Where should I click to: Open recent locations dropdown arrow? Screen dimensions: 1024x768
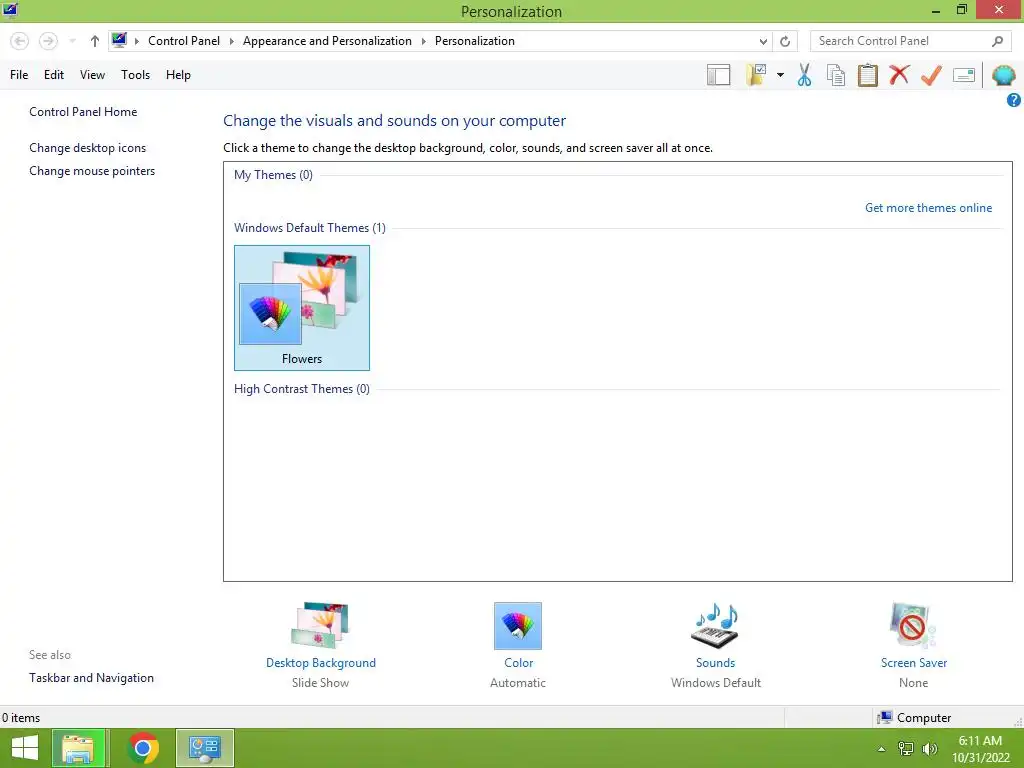(x=72, y=41)
